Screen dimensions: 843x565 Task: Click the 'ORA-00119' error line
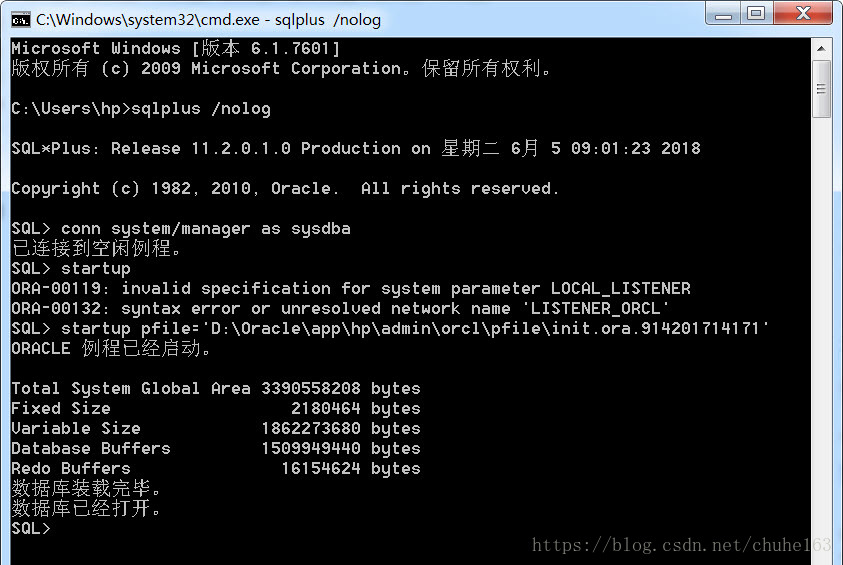pyautogui.click(x=351, y=288)
